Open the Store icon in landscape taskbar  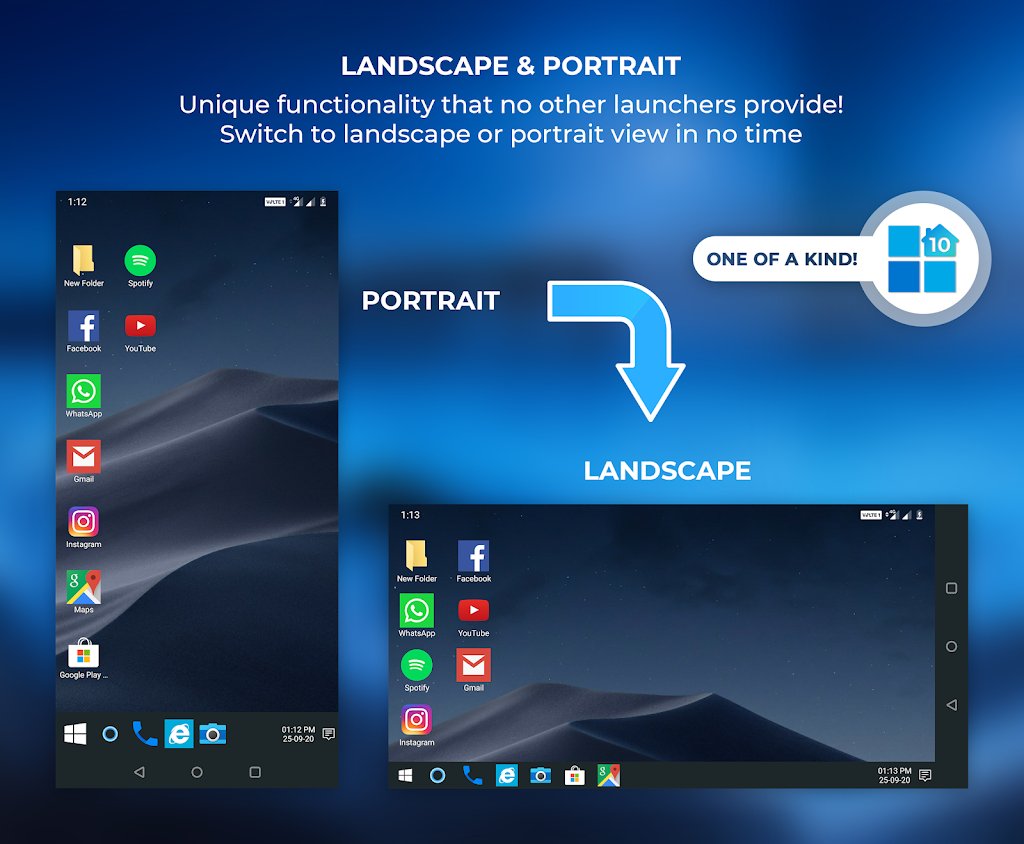574,775
